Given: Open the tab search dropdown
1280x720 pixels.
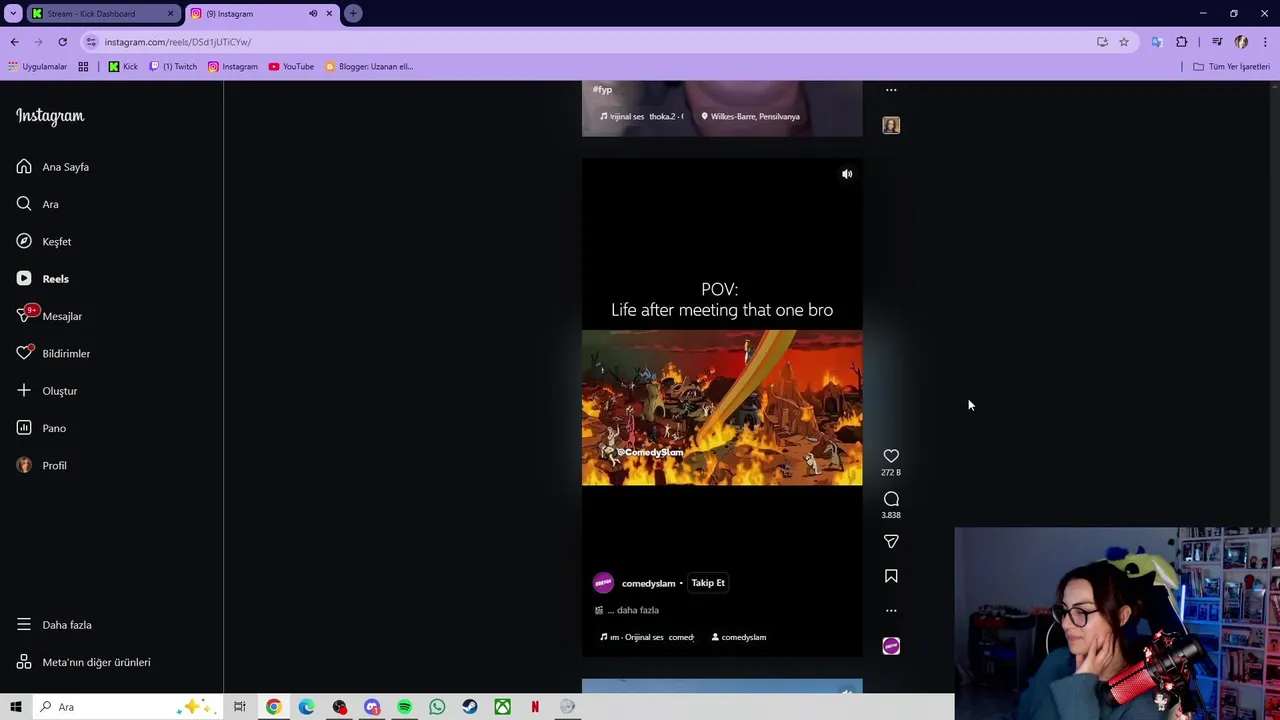Looking at the screenshot, I should point(13,14).
